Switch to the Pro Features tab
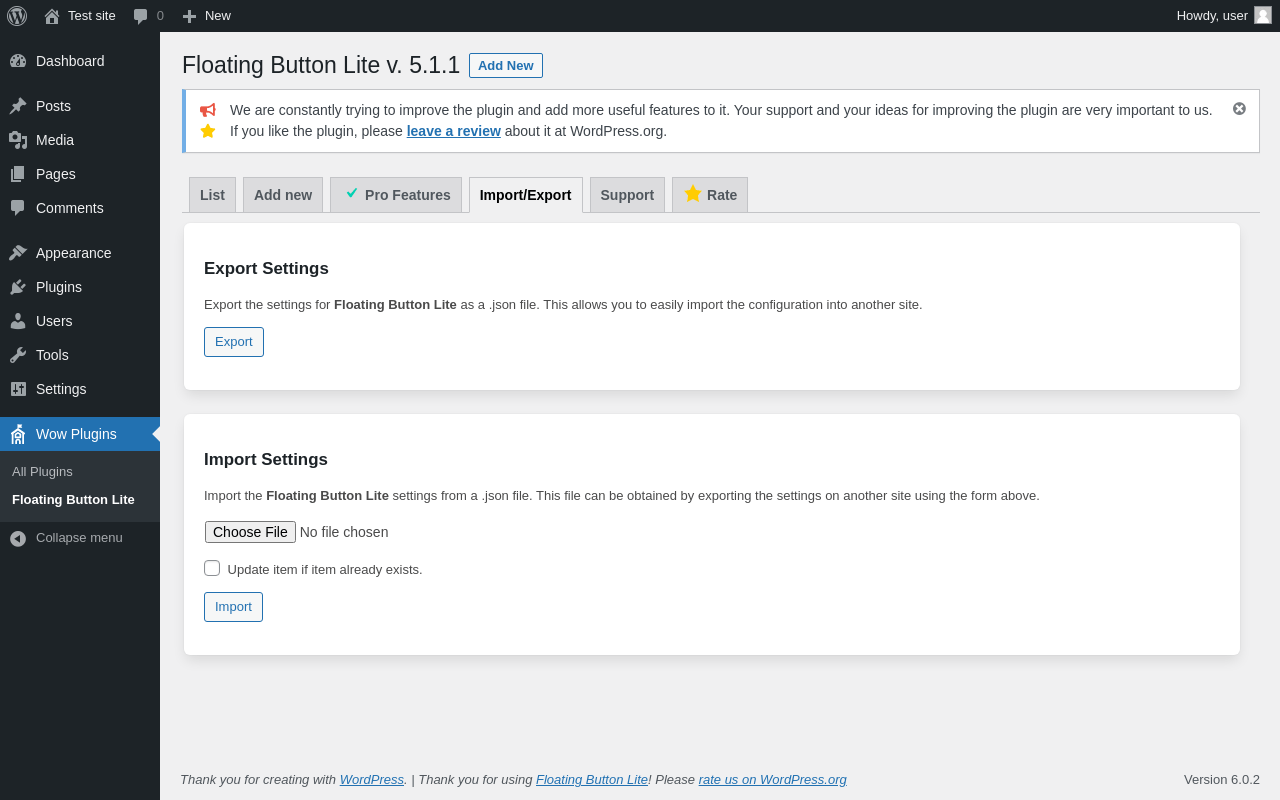 [396, 195]
